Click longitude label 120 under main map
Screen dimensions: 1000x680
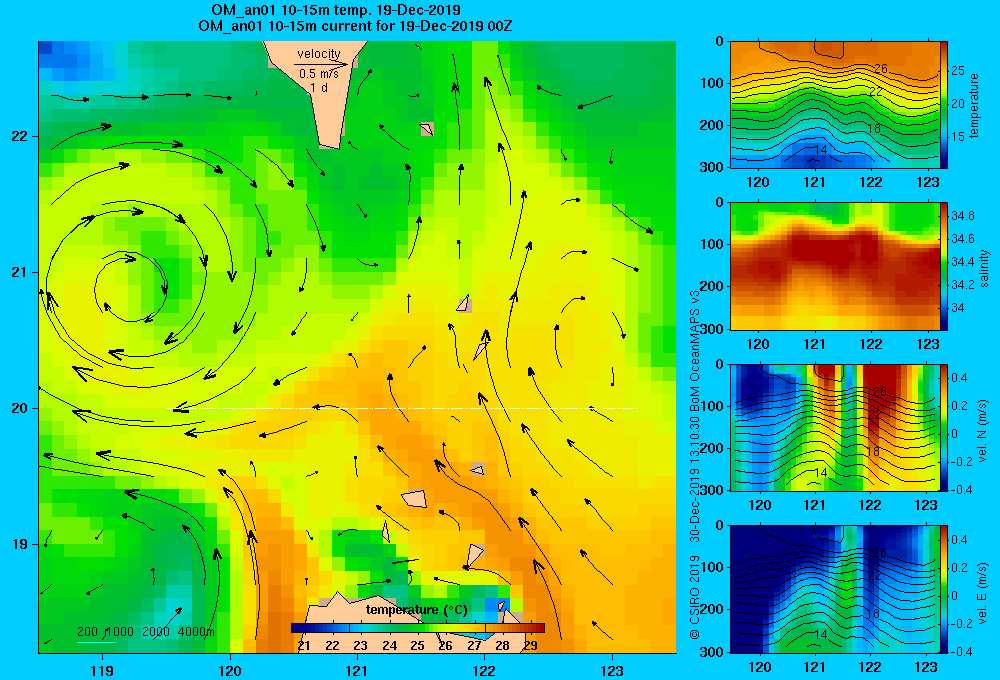point(230,670)
